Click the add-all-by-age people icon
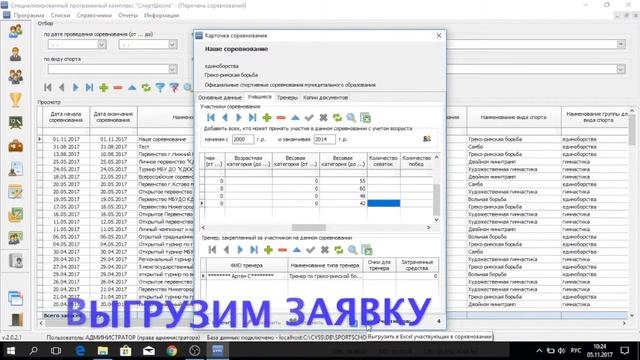Screen dimensions: 640x360 click(427, 139)
